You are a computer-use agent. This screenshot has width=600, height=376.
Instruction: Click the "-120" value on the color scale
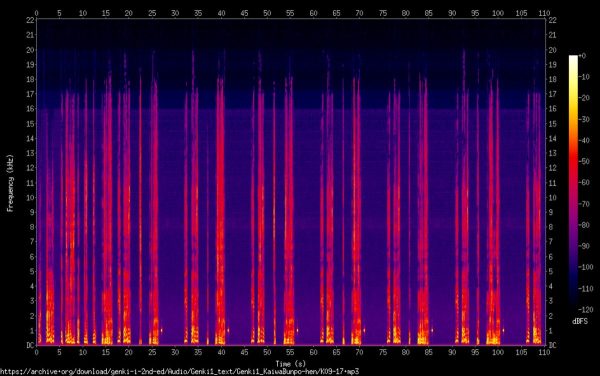(586, 309)
